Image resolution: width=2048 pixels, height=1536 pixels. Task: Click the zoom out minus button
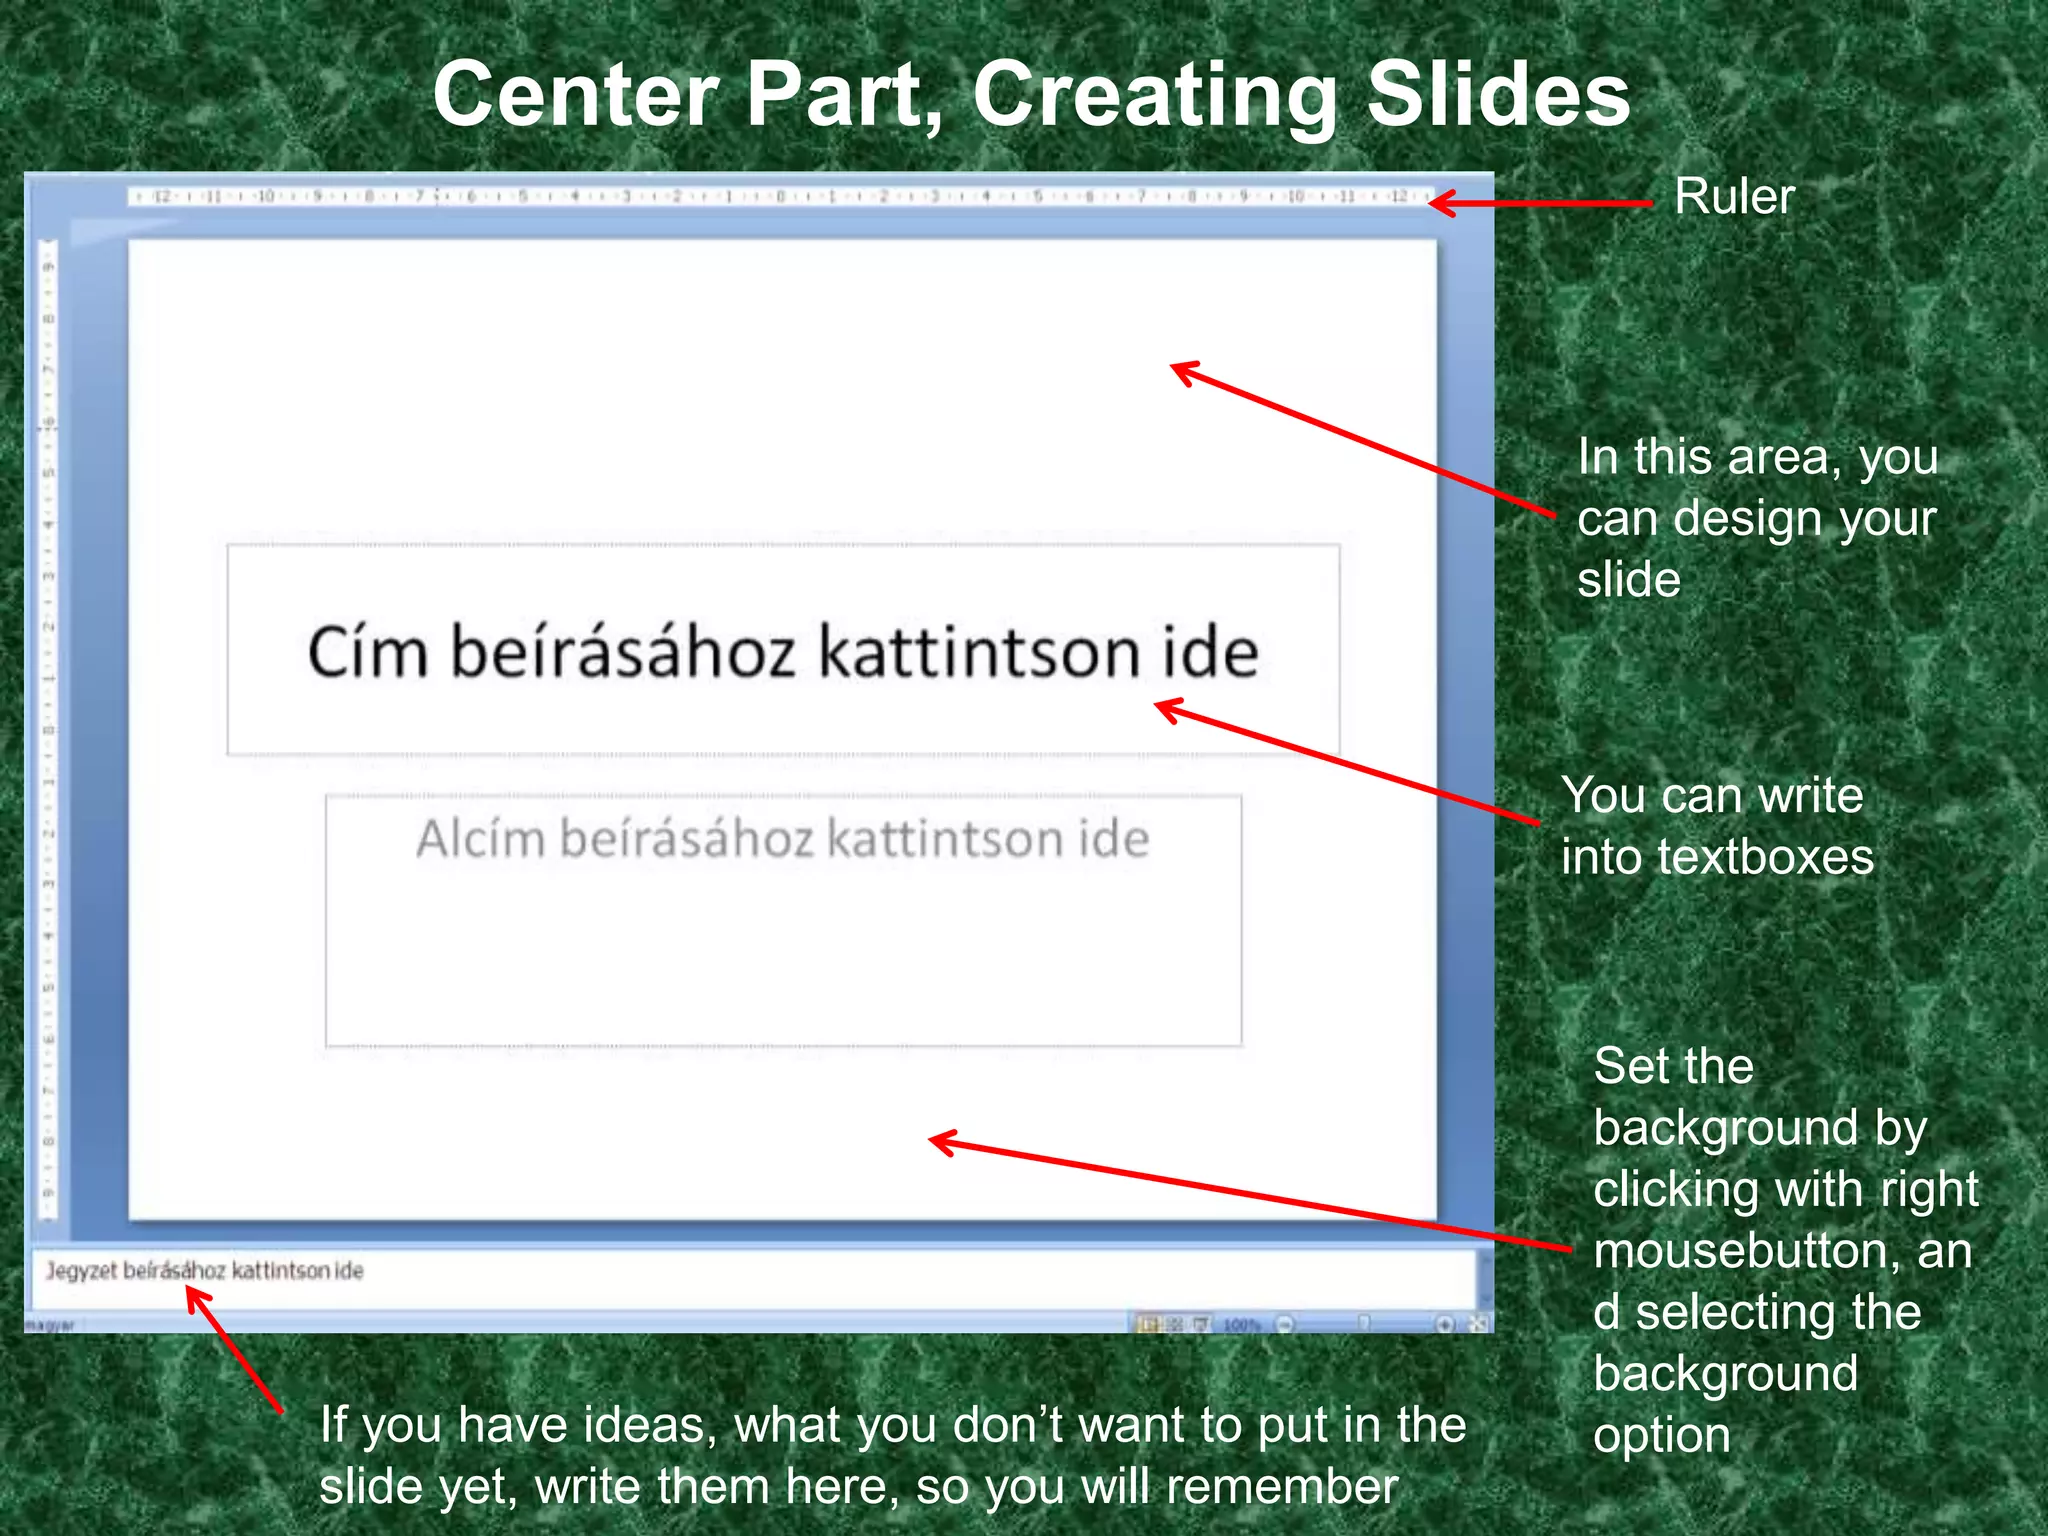(1284, 1324)
